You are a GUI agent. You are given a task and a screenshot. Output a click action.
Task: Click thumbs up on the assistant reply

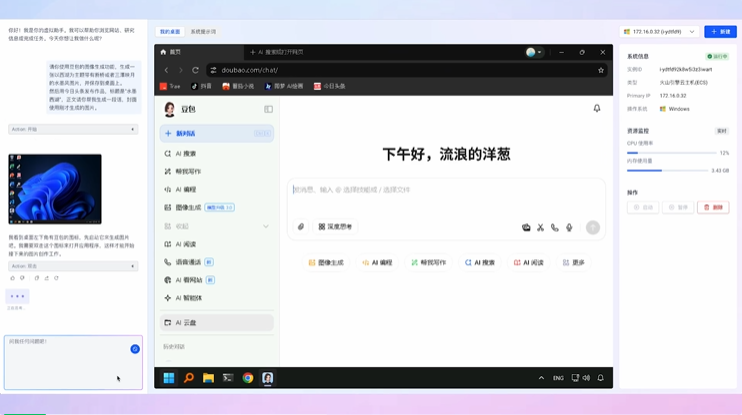point(13,278)
